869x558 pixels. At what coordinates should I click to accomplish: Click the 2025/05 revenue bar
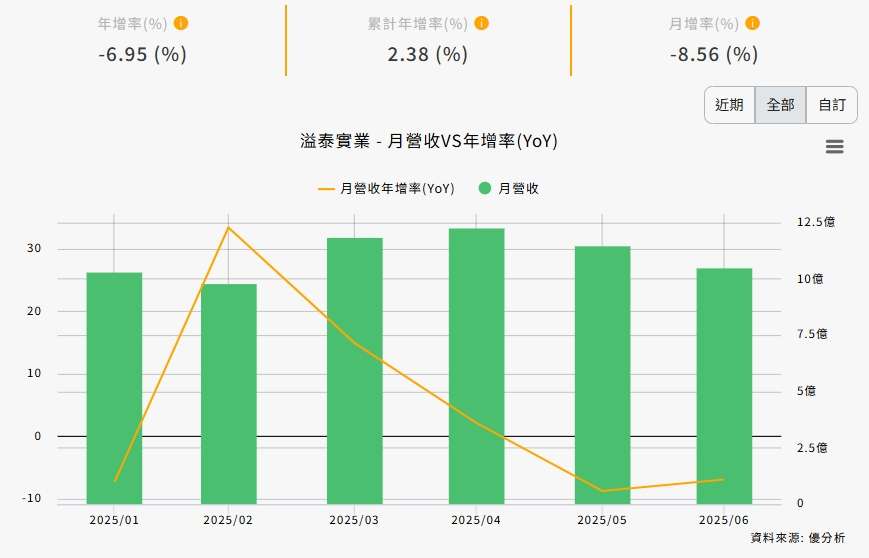tap(602, 375)
